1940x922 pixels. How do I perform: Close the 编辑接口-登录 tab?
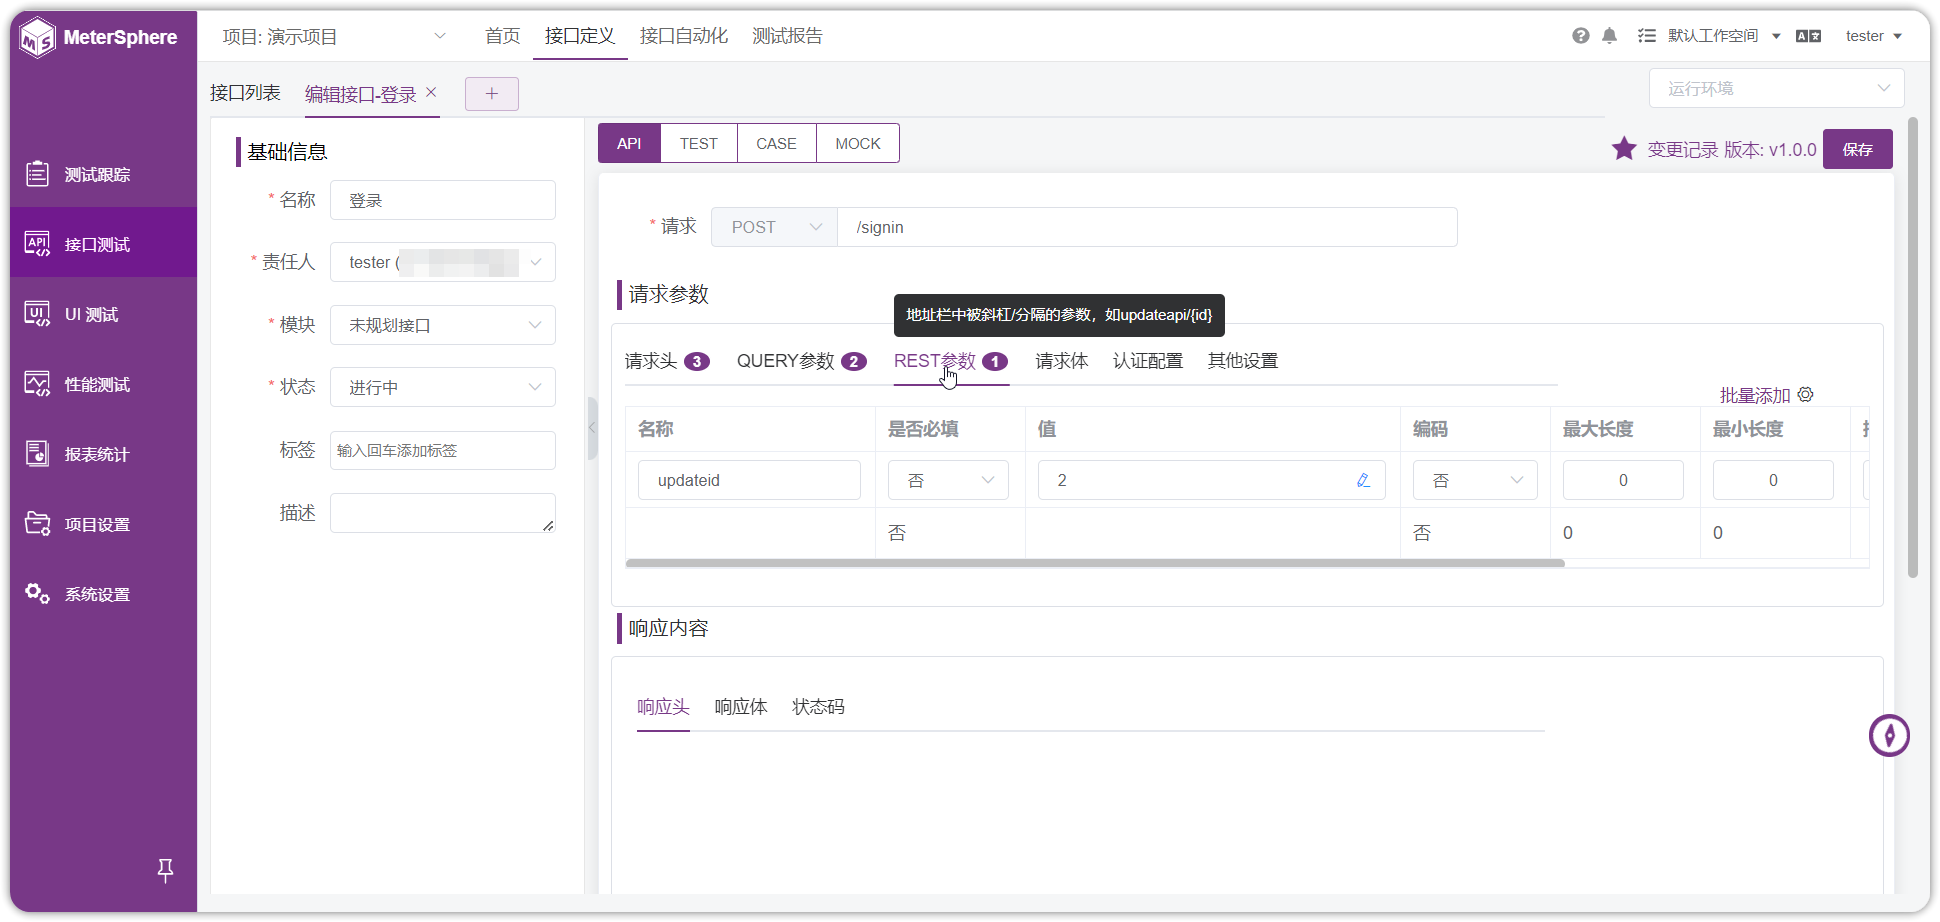click(431, 92)
